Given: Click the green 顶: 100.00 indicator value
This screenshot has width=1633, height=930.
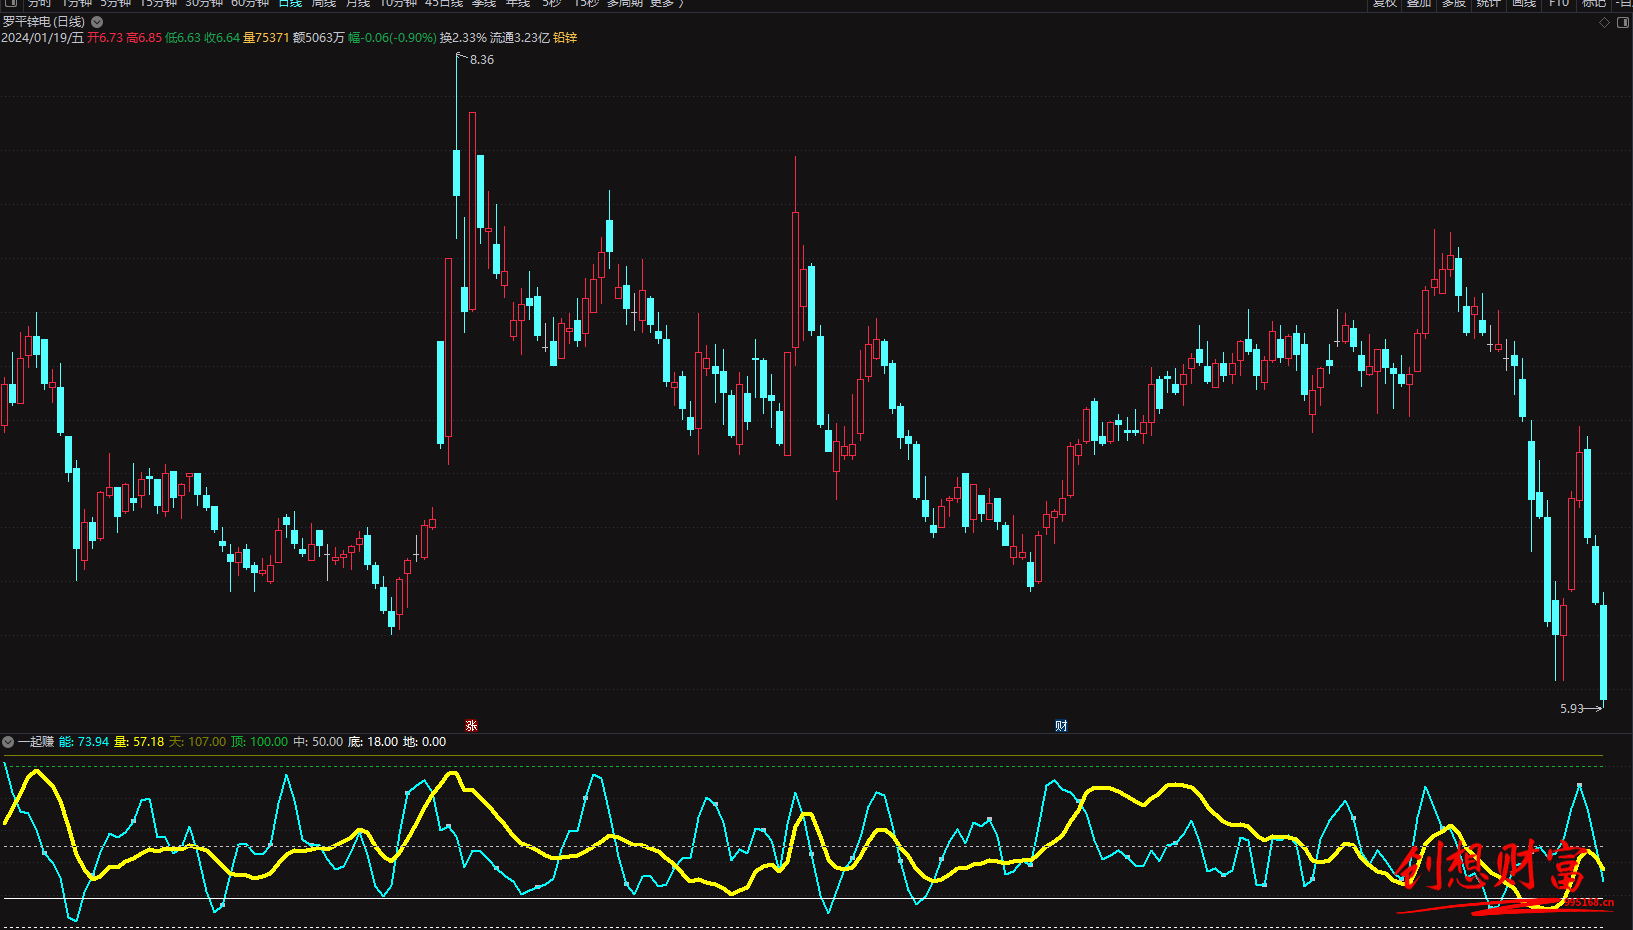Looking at the screenshot, I should (259, 742).
